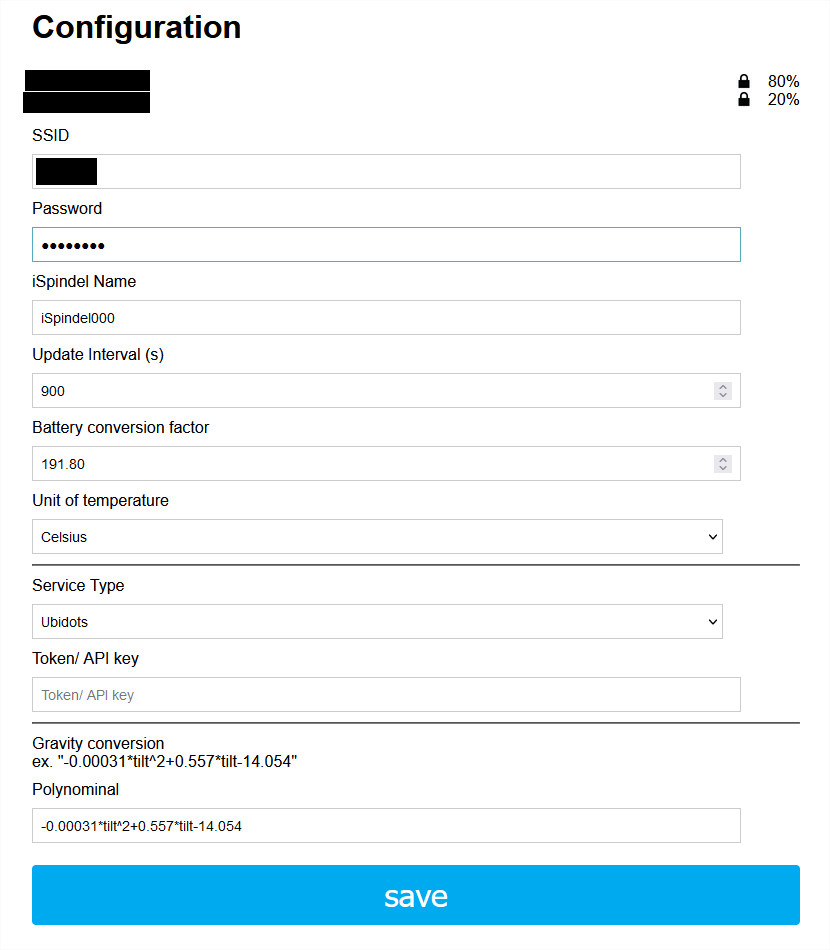Click the Polynominal formula field
Screen dimensions: 830x950
click(386, 825)
